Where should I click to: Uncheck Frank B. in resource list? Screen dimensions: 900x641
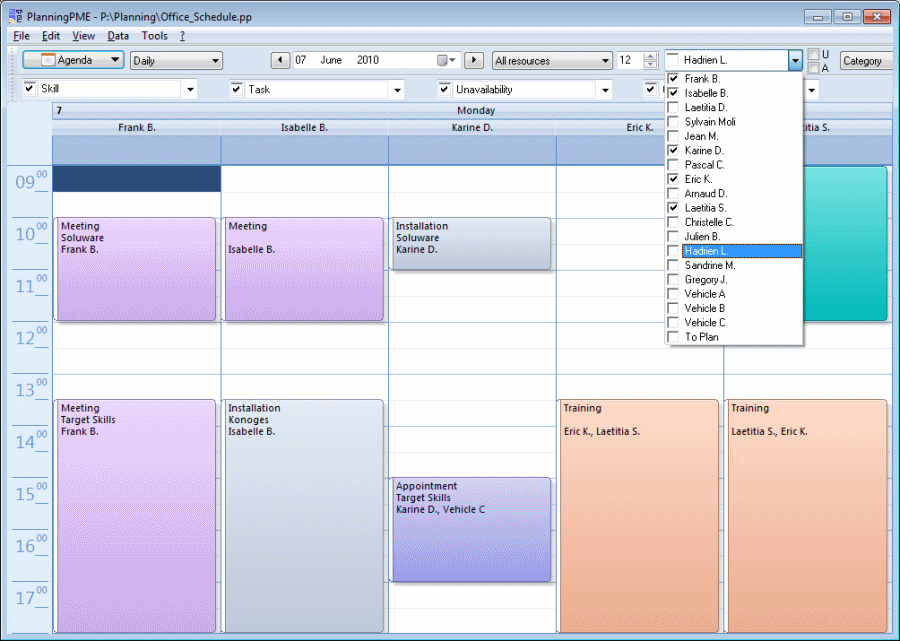click(x=673, y=79)
